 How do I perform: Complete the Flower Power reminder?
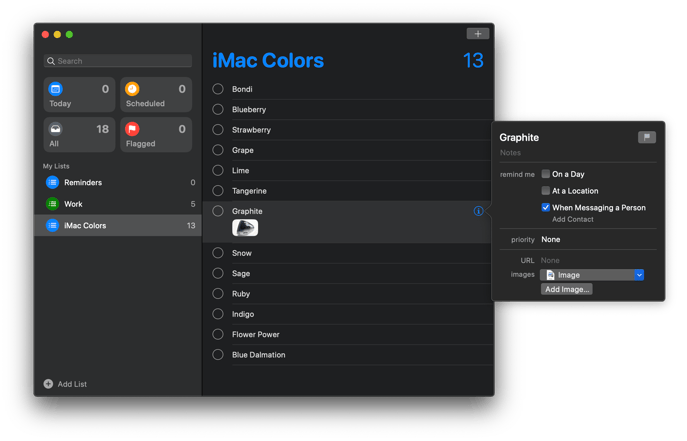(x=218, y=335)
